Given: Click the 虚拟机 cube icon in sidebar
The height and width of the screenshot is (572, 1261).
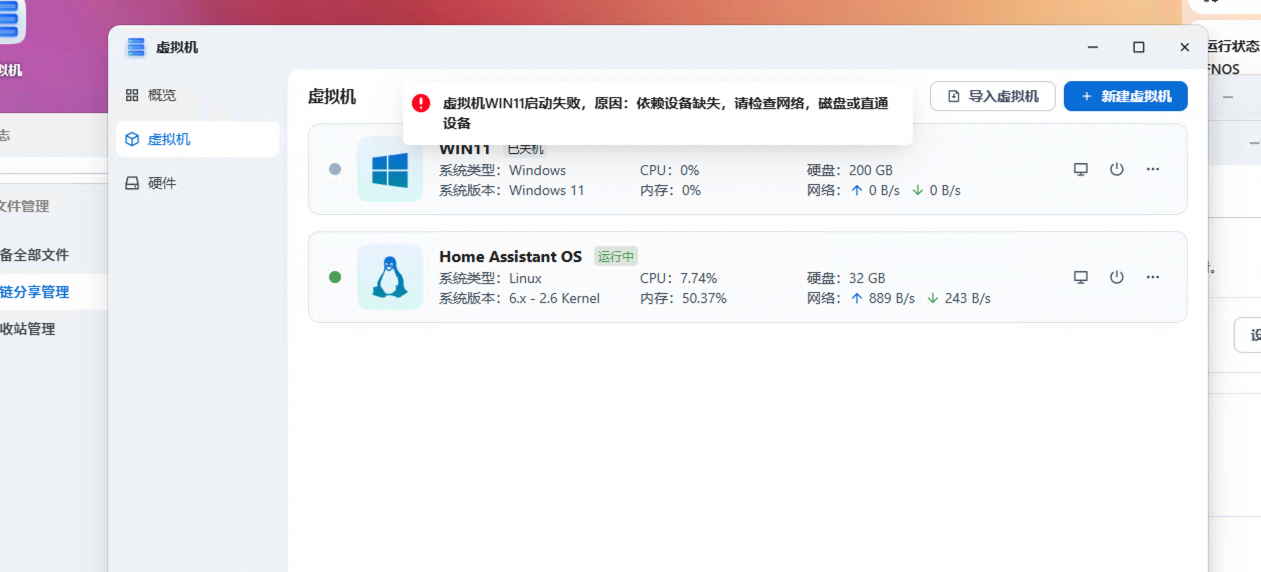Looking at the screenshot, I should click(x=132, y=139).
